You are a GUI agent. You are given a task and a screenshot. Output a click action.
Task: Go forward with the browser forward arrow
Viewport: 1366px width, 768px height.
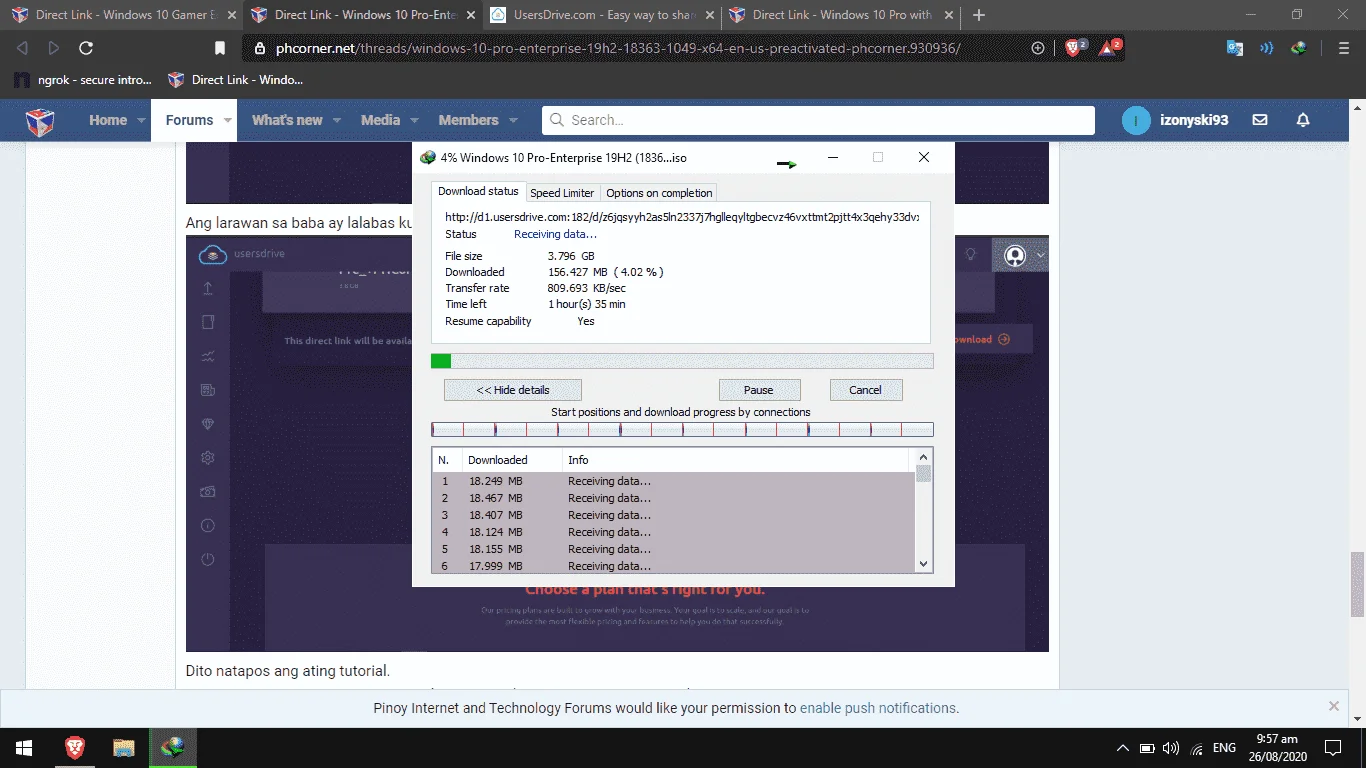[53, 48]
